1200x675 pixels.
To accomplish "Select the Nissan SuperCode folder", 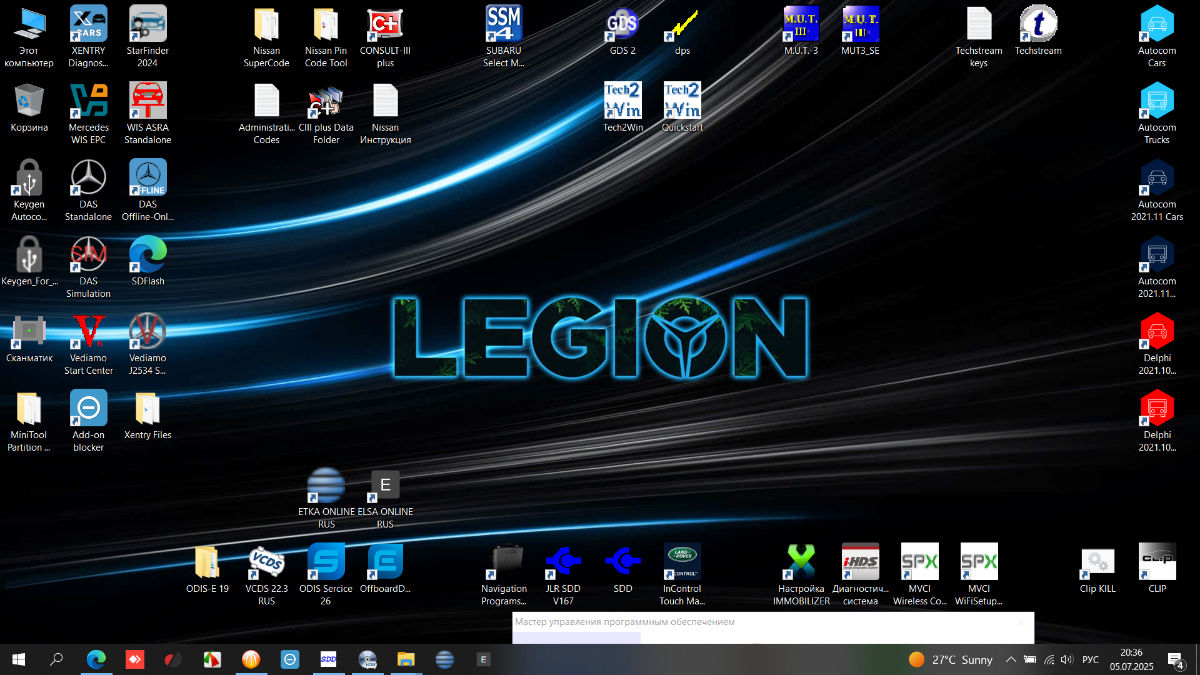I will click(266, 23).
